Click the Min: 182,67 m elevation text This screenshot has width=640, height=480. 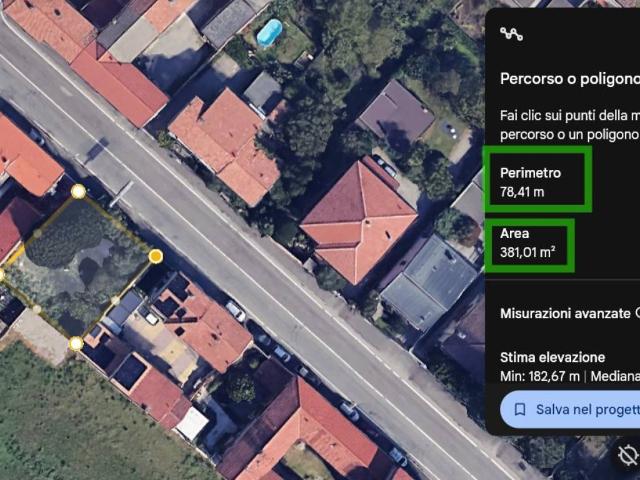click(541, 377)
